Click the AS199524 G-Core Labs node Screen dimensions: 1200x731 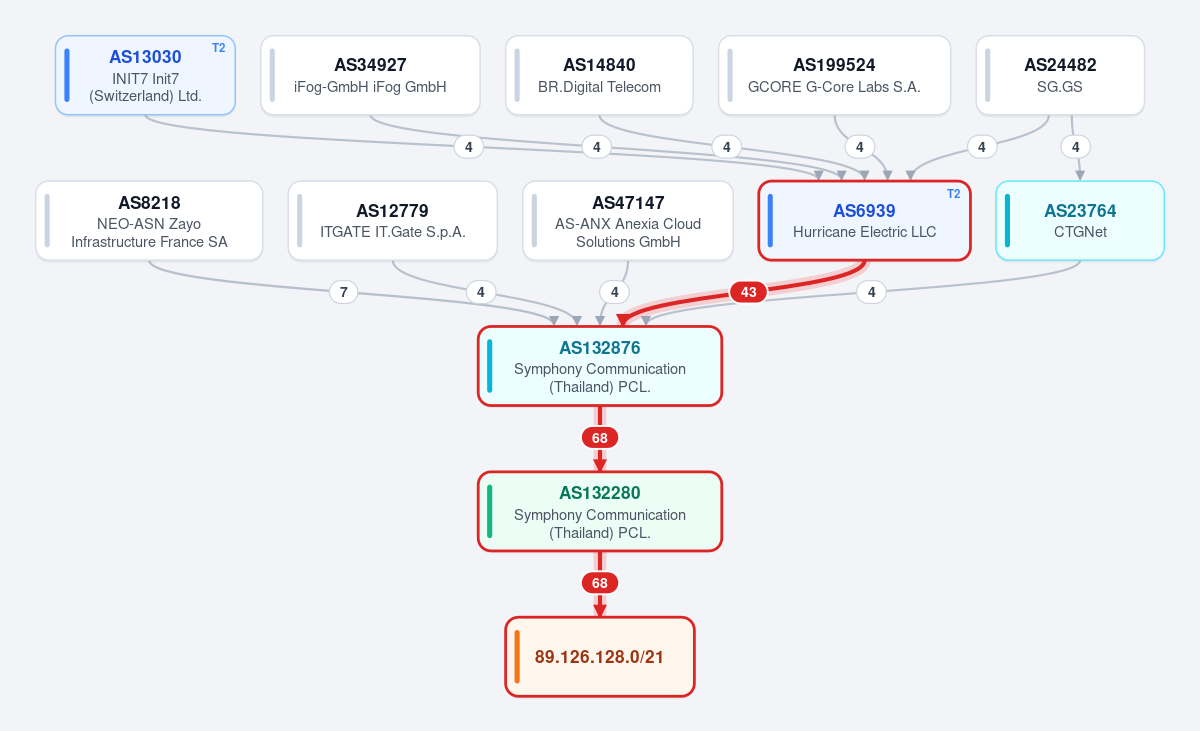pyautogui.click(x=834, y=75)
